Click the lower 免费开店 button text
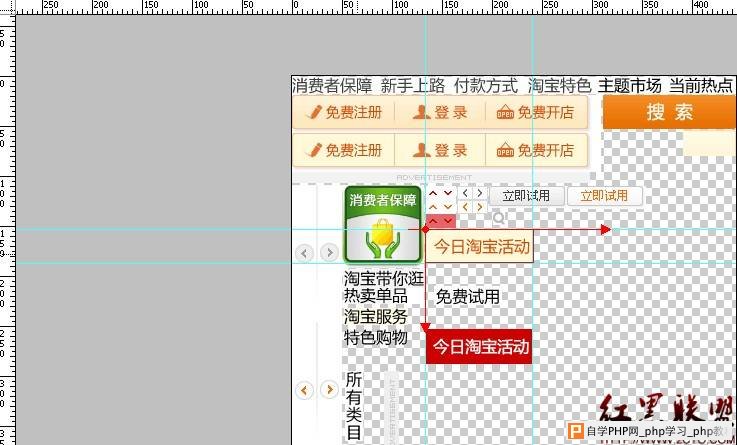The image size is (737, 445). [546, 150]
